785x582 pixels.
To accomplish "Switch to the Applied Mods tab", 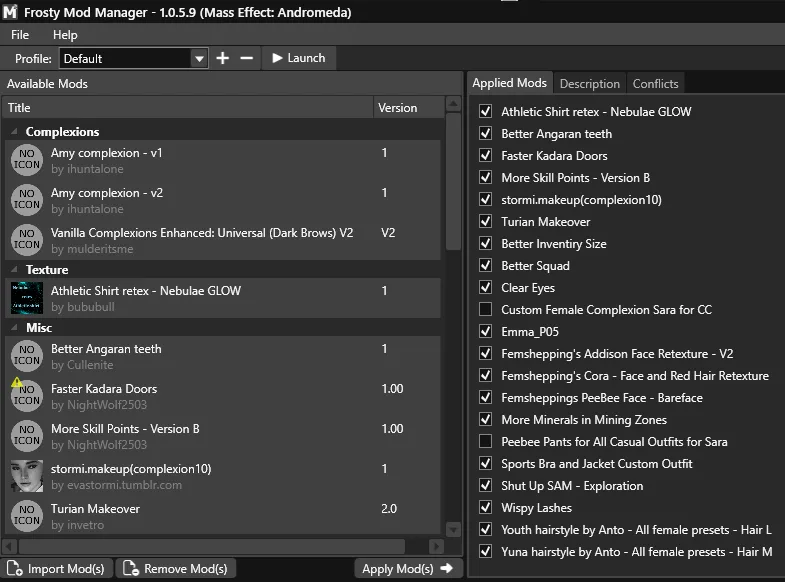I will click(x=510, y=83).
